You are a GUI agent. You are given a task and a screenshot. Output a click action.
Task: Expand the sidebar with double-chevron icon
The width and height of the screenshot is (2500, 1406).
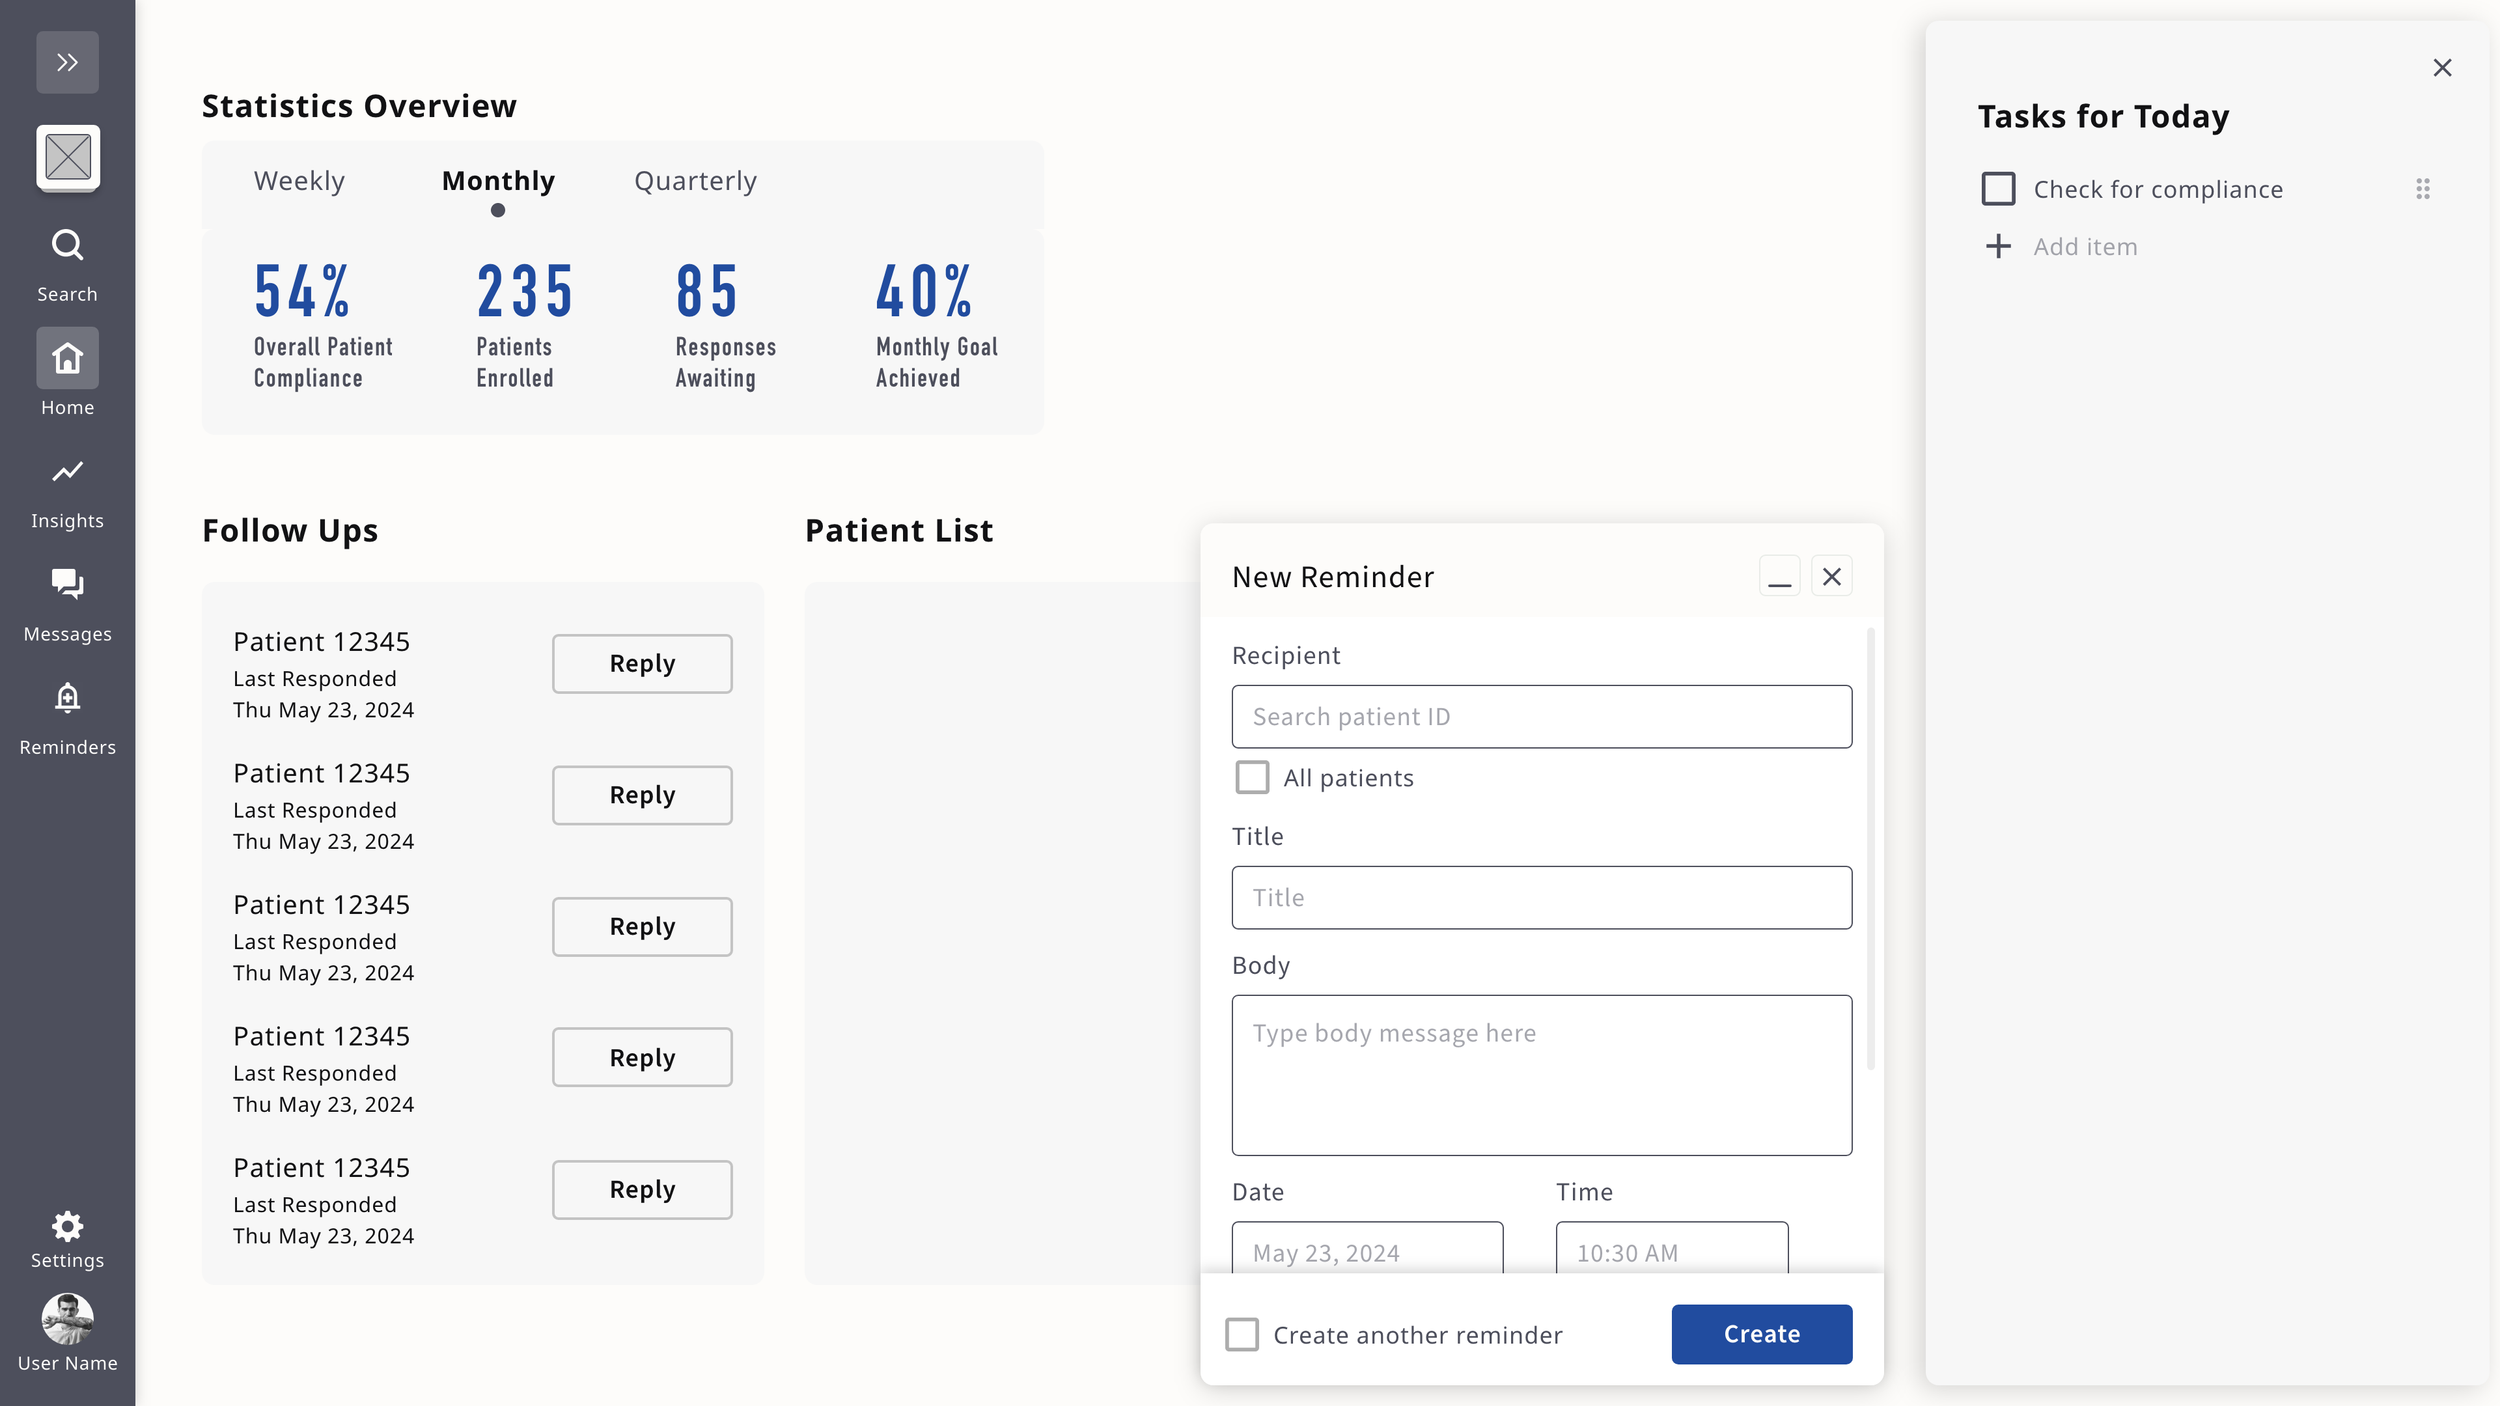tap(67, 62)
